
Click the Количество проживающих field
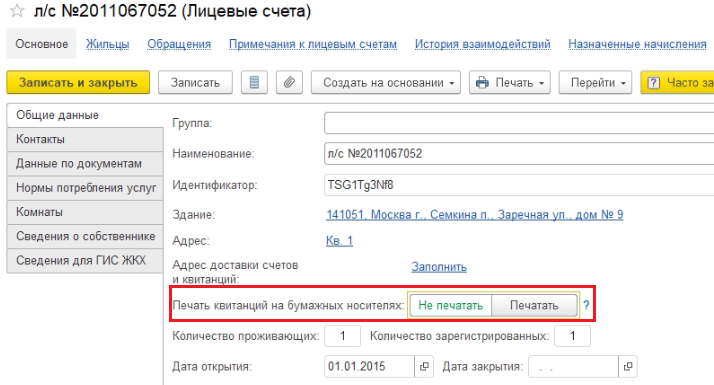342,336
